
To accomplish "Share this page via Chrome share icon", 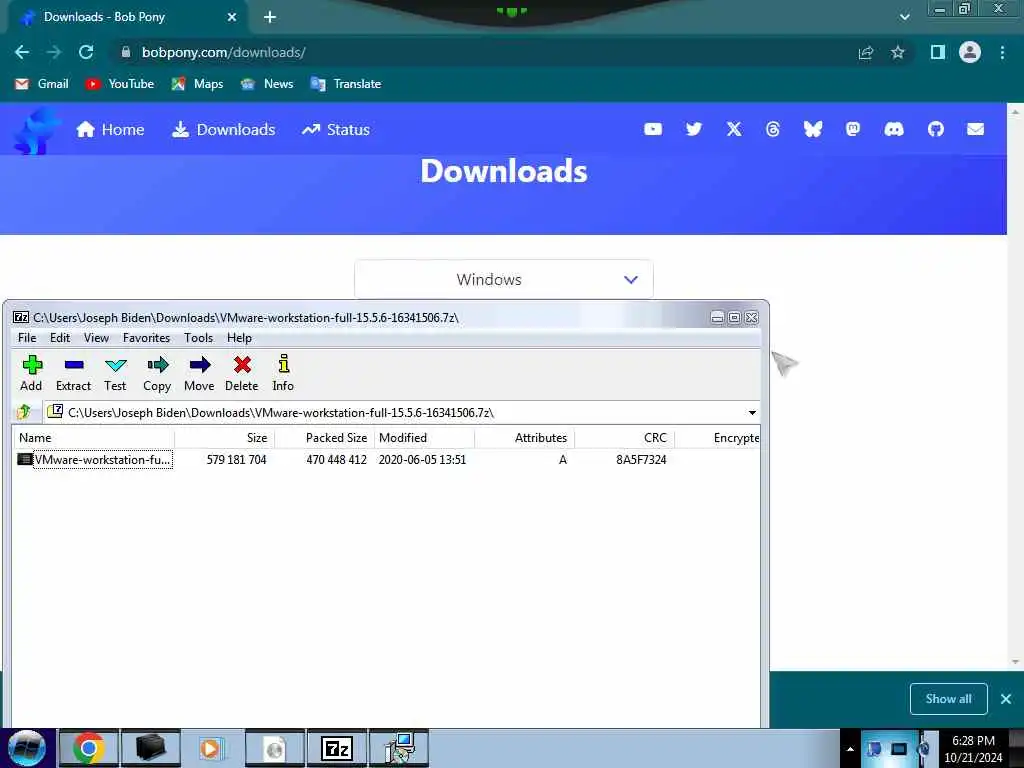I will coord(866,52).
